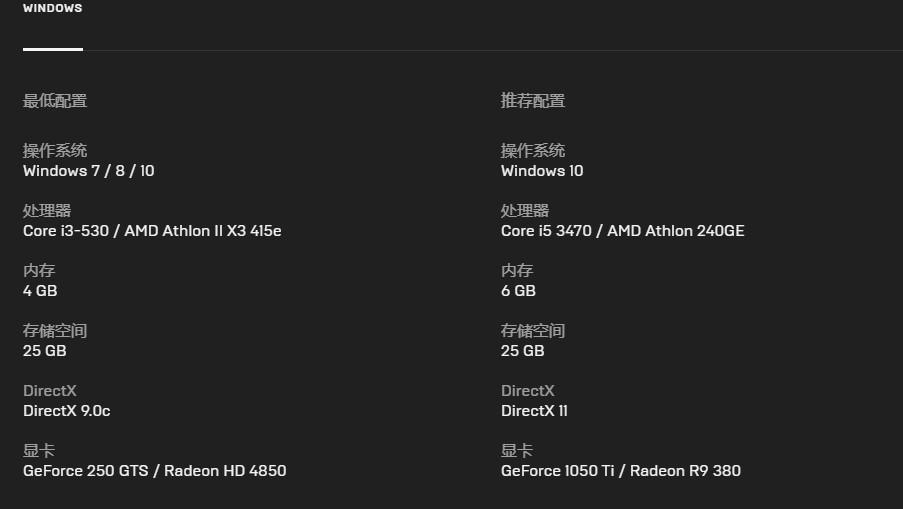The image size is (903, 509).
Task: Click Windows 7 / 8 / 10 text
Action: [89, 171]
